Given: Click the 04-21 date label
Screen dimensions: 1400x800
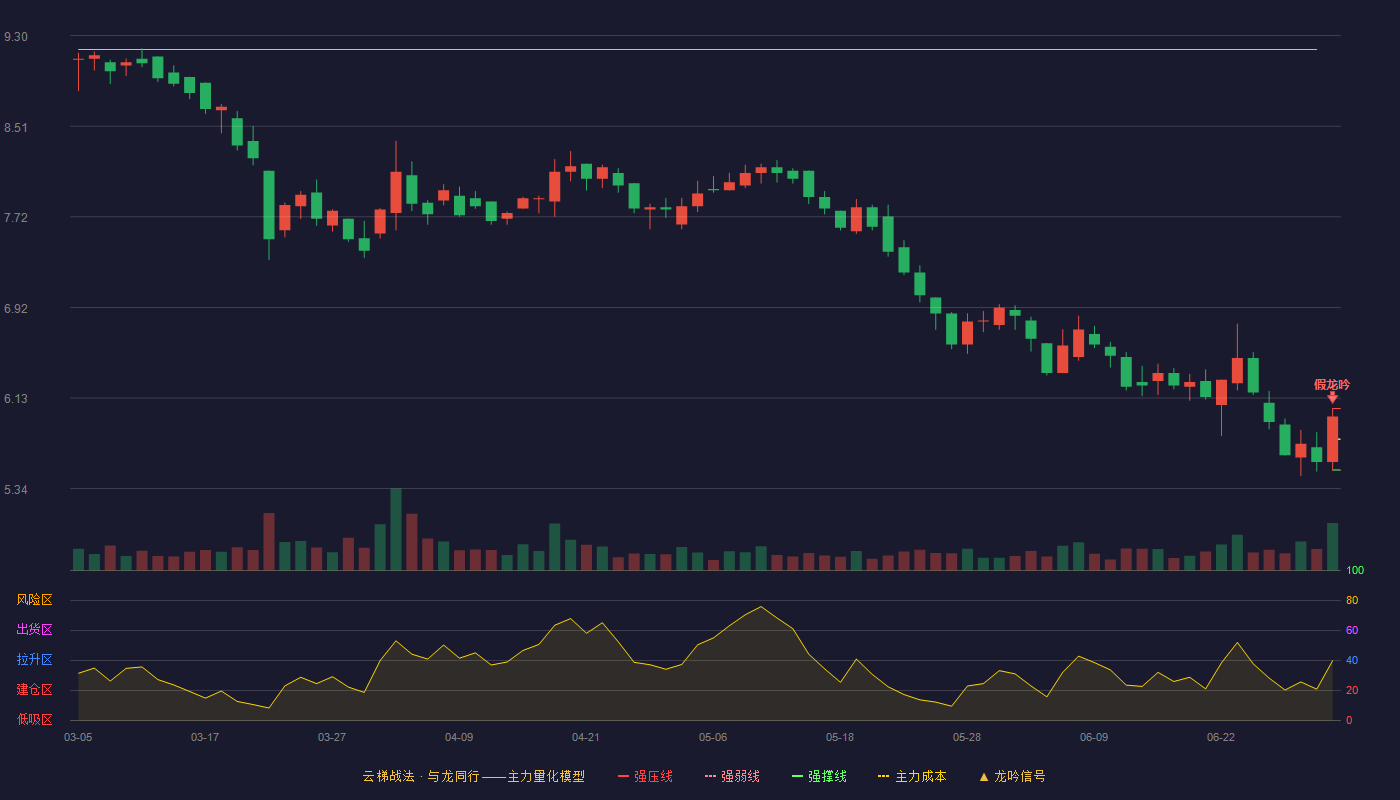Looking at the screenshot, I should pos(586,737).
